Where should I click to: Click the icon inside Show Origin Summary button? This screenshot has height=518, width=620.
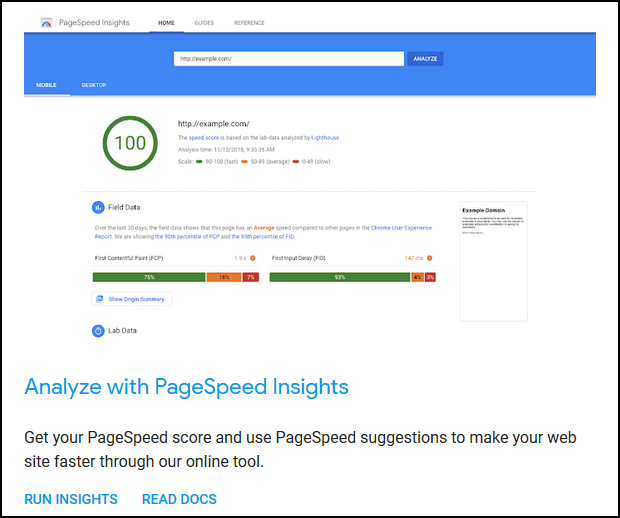click(x=100, y=299)
